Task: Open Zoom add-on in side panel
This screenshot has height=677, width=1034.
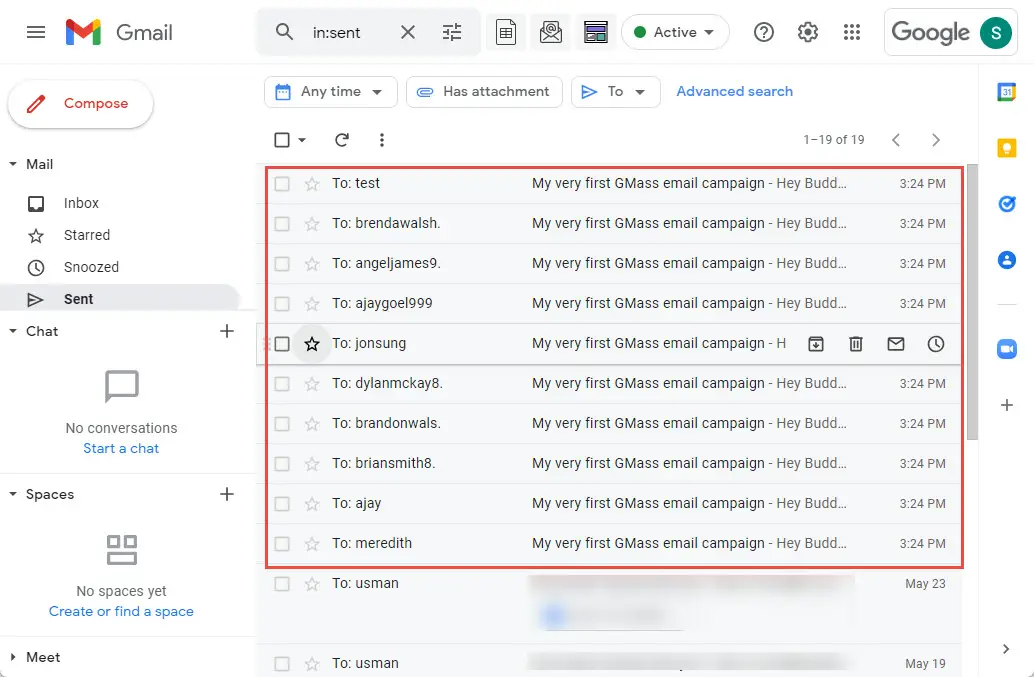Action: [x=1006, y=349]
